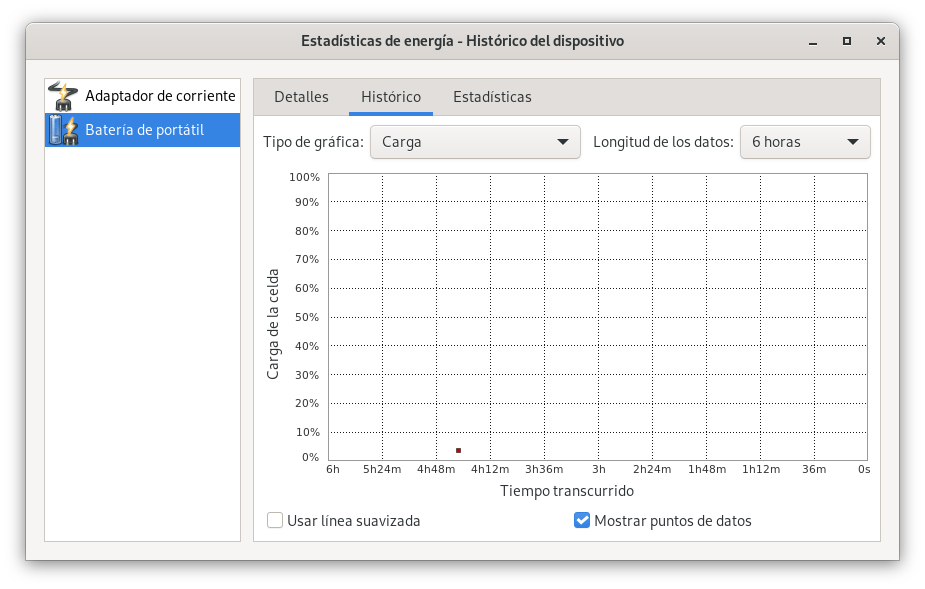Click the Usar línea suavizada label
Image resolution: width=925 pixels, height=589 pixels.
click(353, 520)
